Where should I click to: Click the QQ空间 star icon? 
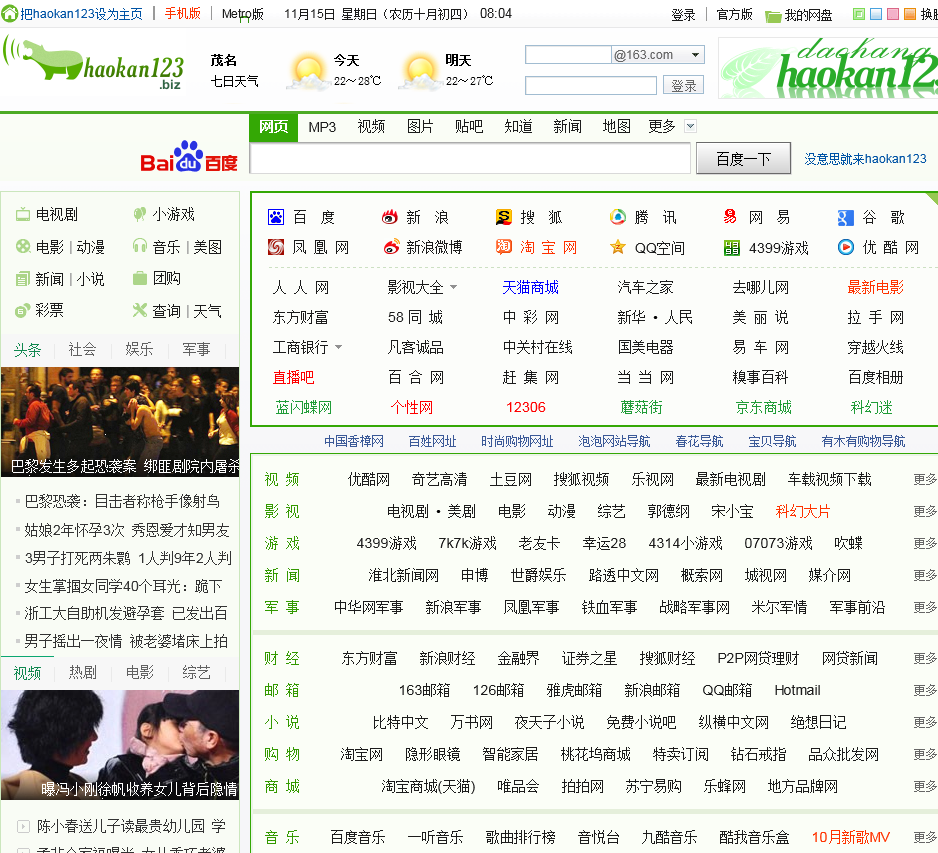click(x=617, y=246)
